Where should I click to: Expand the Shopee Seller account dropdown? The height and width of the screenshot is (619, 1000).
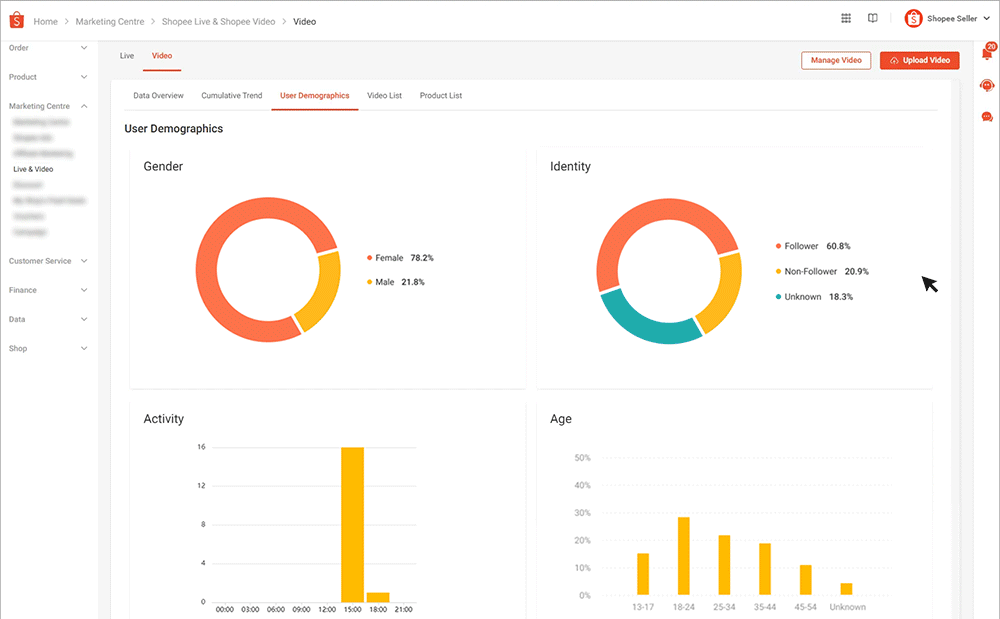(987, 18)
